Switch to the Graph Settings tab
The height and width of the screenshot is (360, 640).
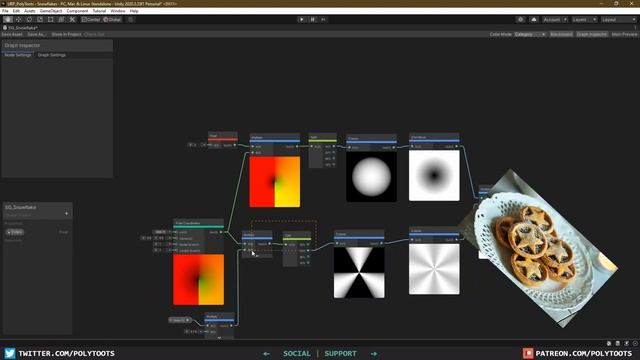(51, 55)
